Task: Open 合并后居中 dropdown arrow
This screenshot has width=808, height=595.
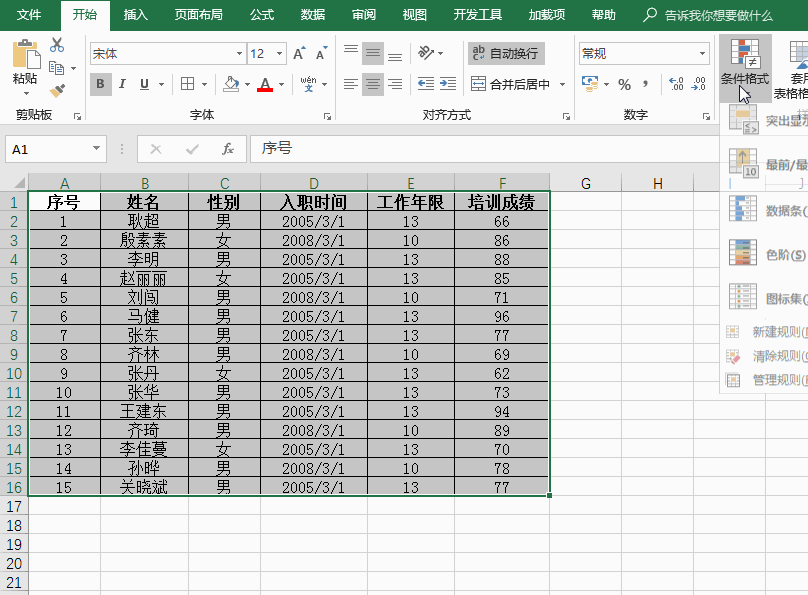Action: [x=562, y=84]
